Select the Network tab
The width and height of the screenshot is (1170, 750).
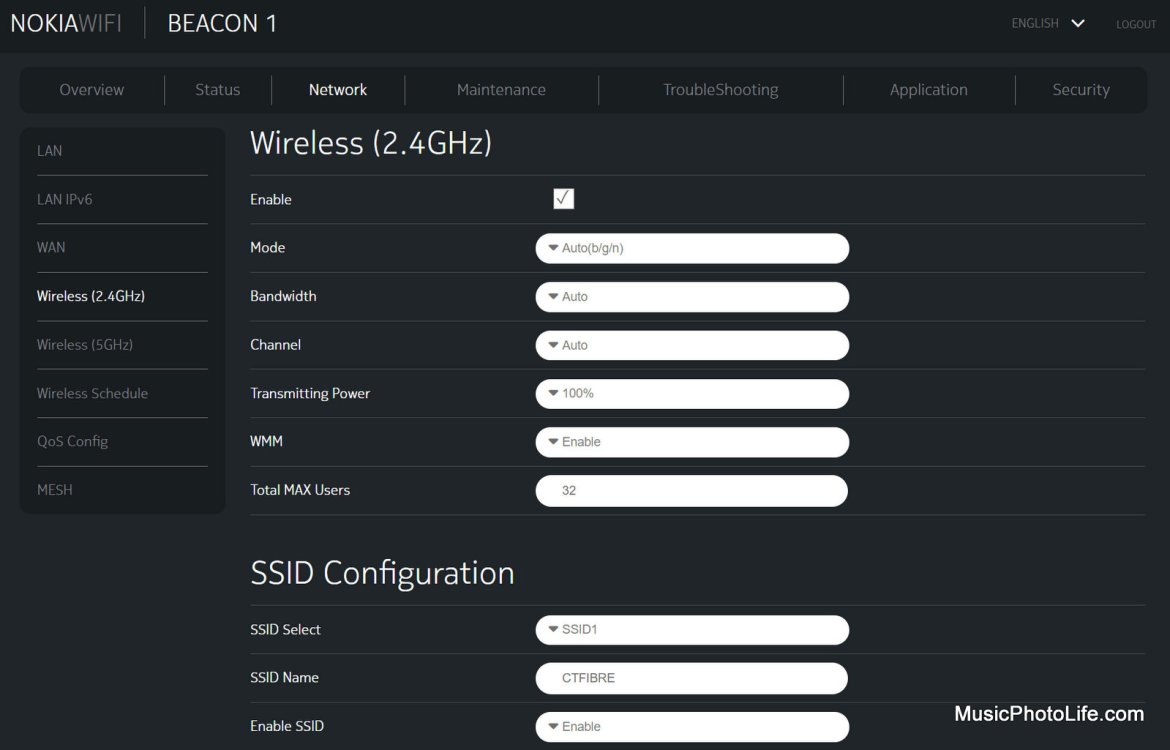coord(337,90)
